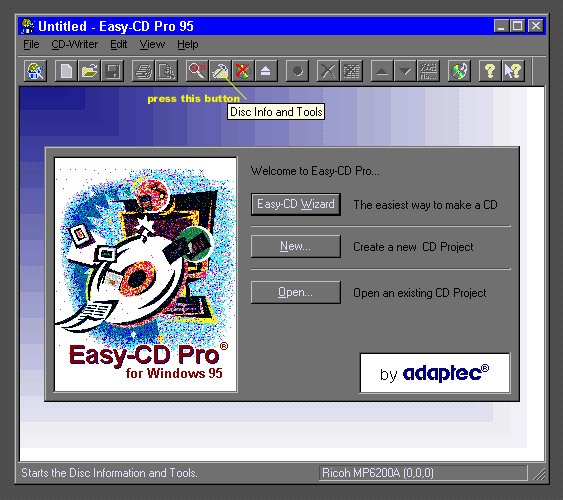Grab the window size grip corner

pyautogui.click(x=539, y=474)
